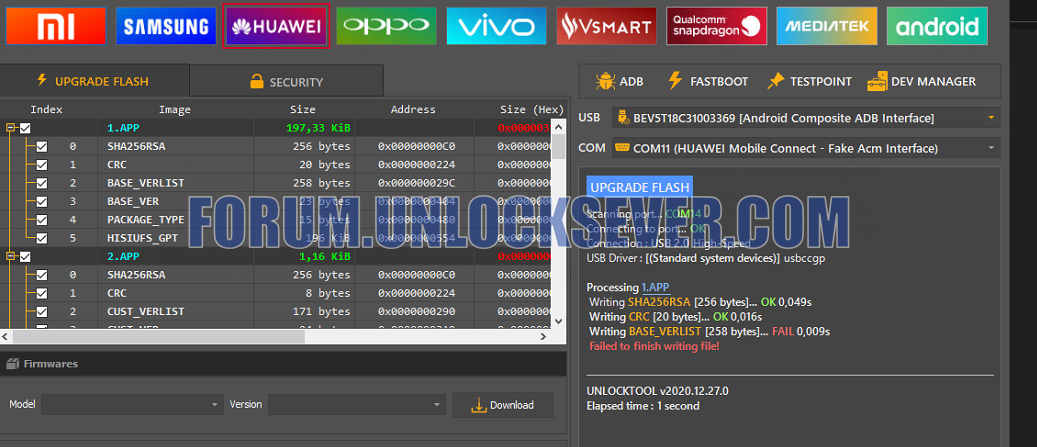This screenshot has height=447, width=1037.
Task: Select the 2.APP group row name
Action: 123,256
